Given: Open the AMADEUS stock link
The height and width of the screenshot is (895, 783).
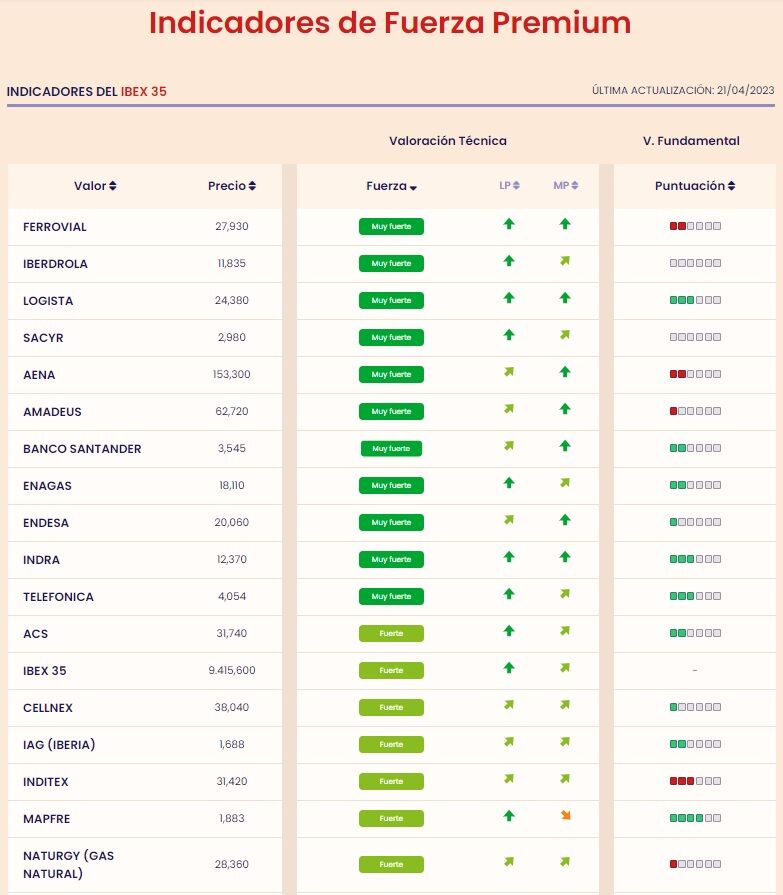Looking at the screenshot, I should tap(52, 412).
